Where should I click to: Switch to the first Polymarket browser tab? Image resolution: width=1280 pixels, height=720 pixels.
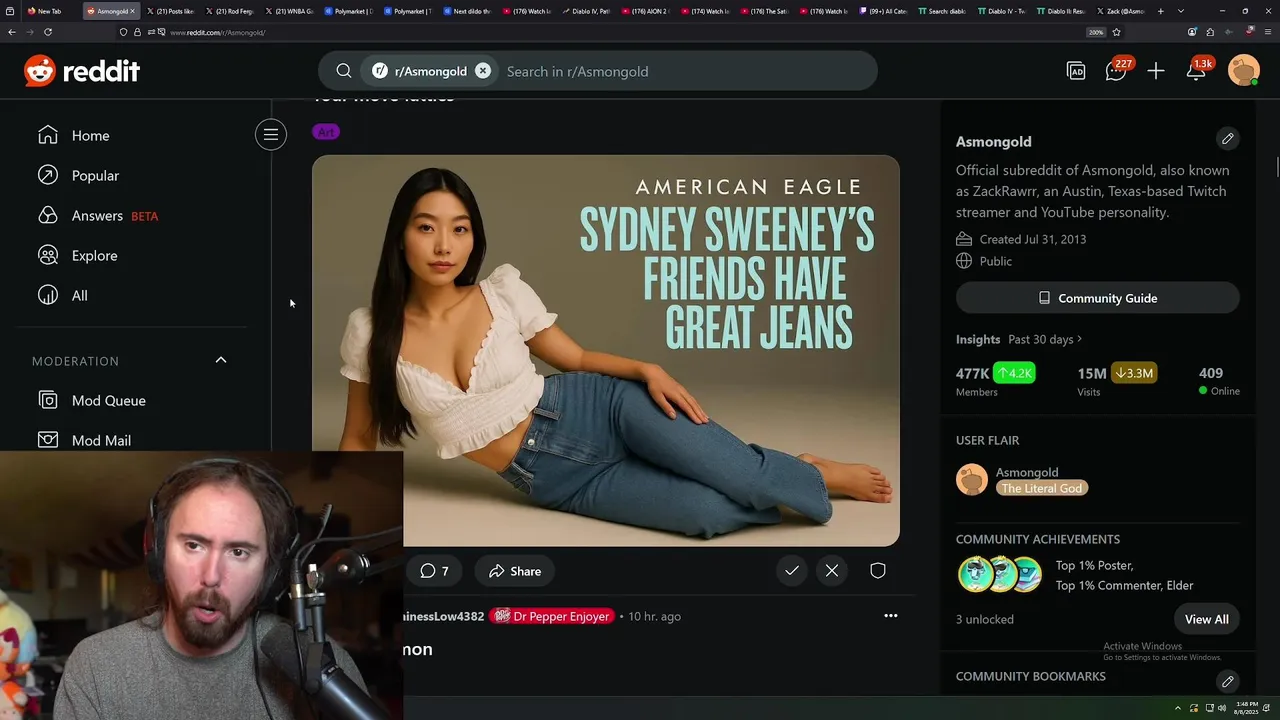point(349,11)
